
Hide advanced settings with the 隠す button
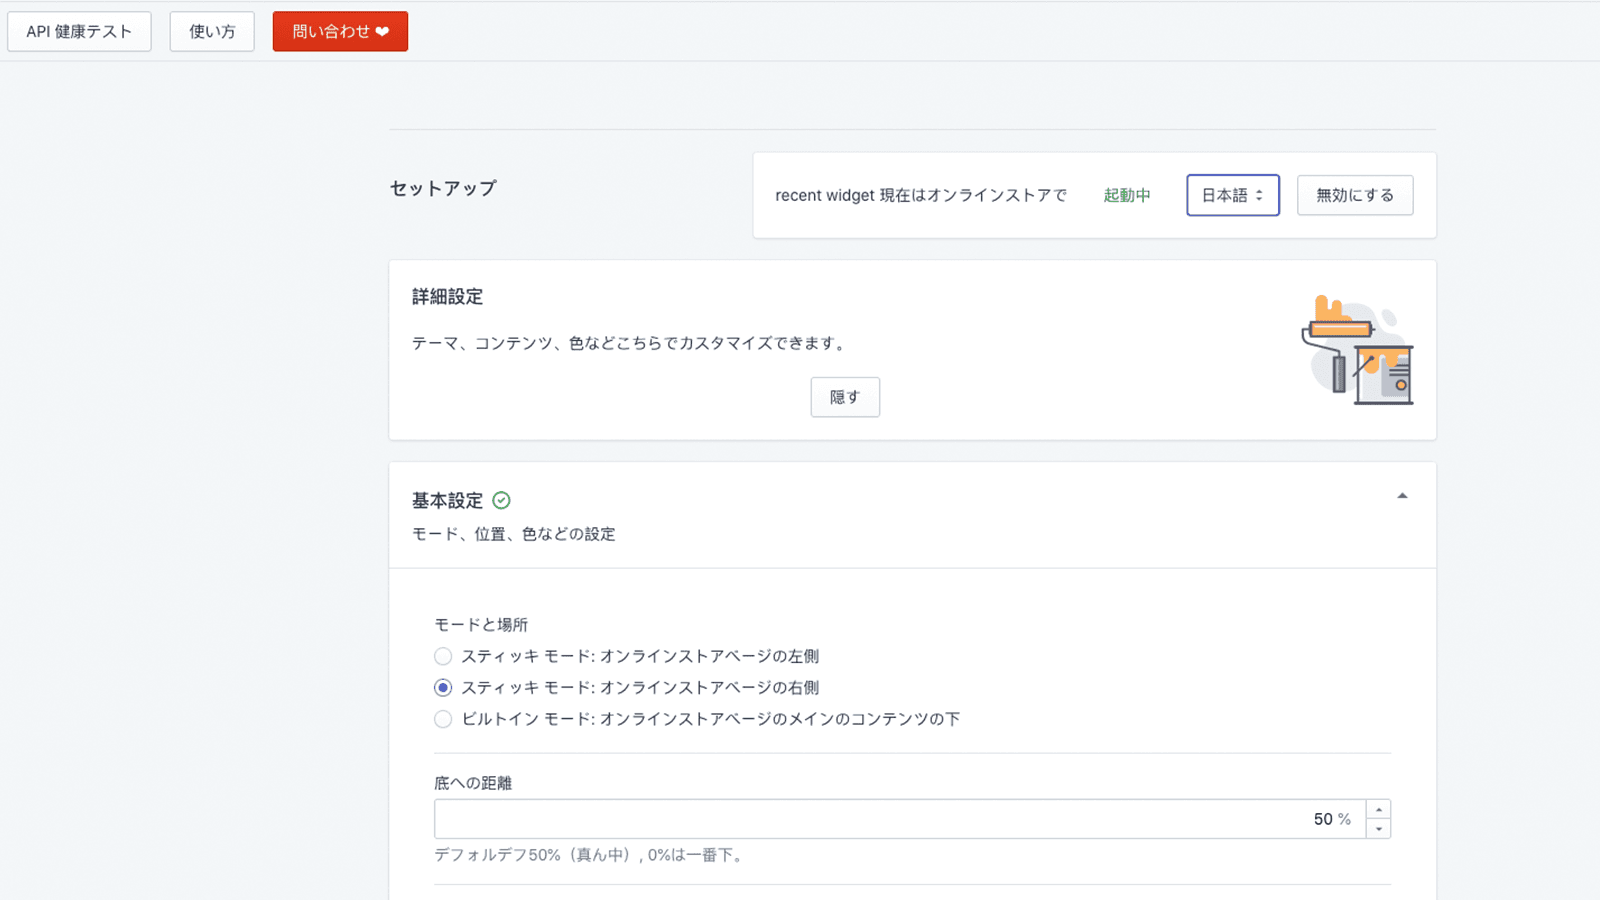point(844,397)
